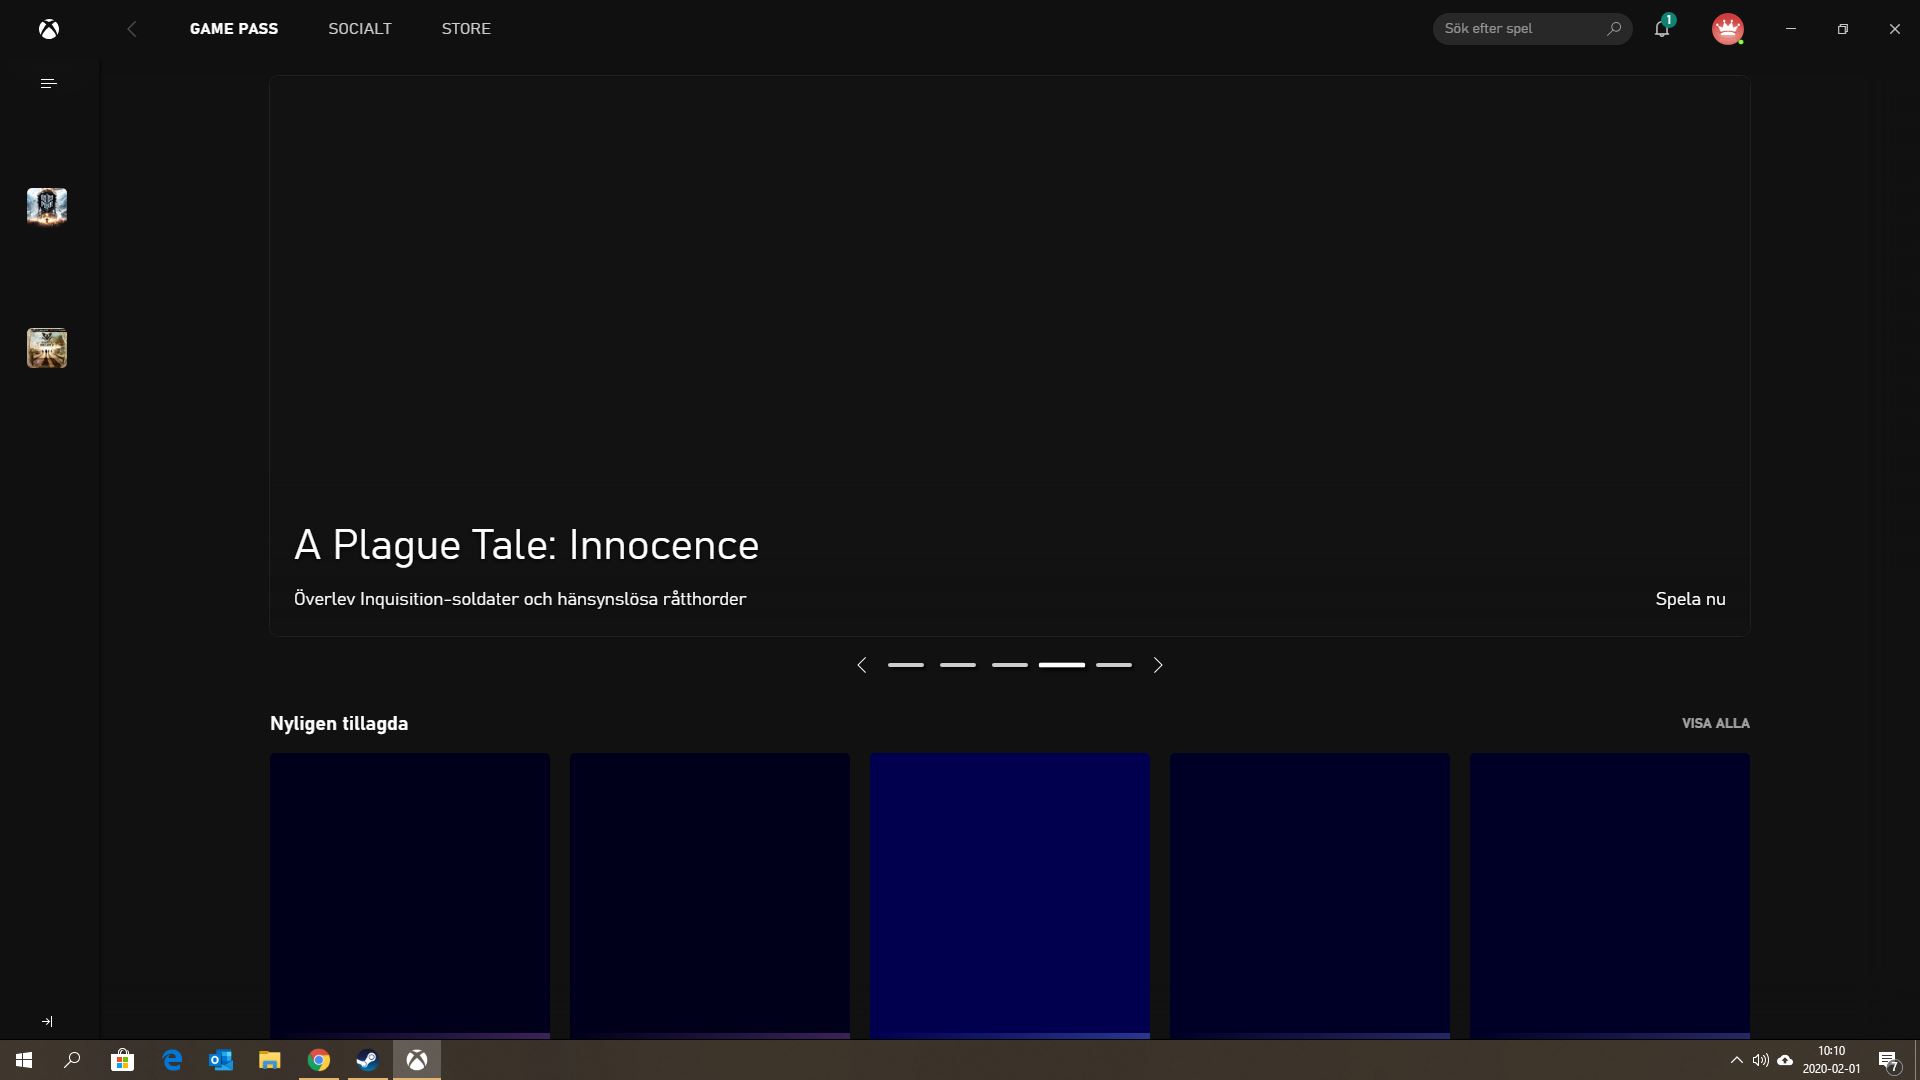Open the Windows Start menu
Screen dimensions: 1920x1080
[x=24, y=1060]
